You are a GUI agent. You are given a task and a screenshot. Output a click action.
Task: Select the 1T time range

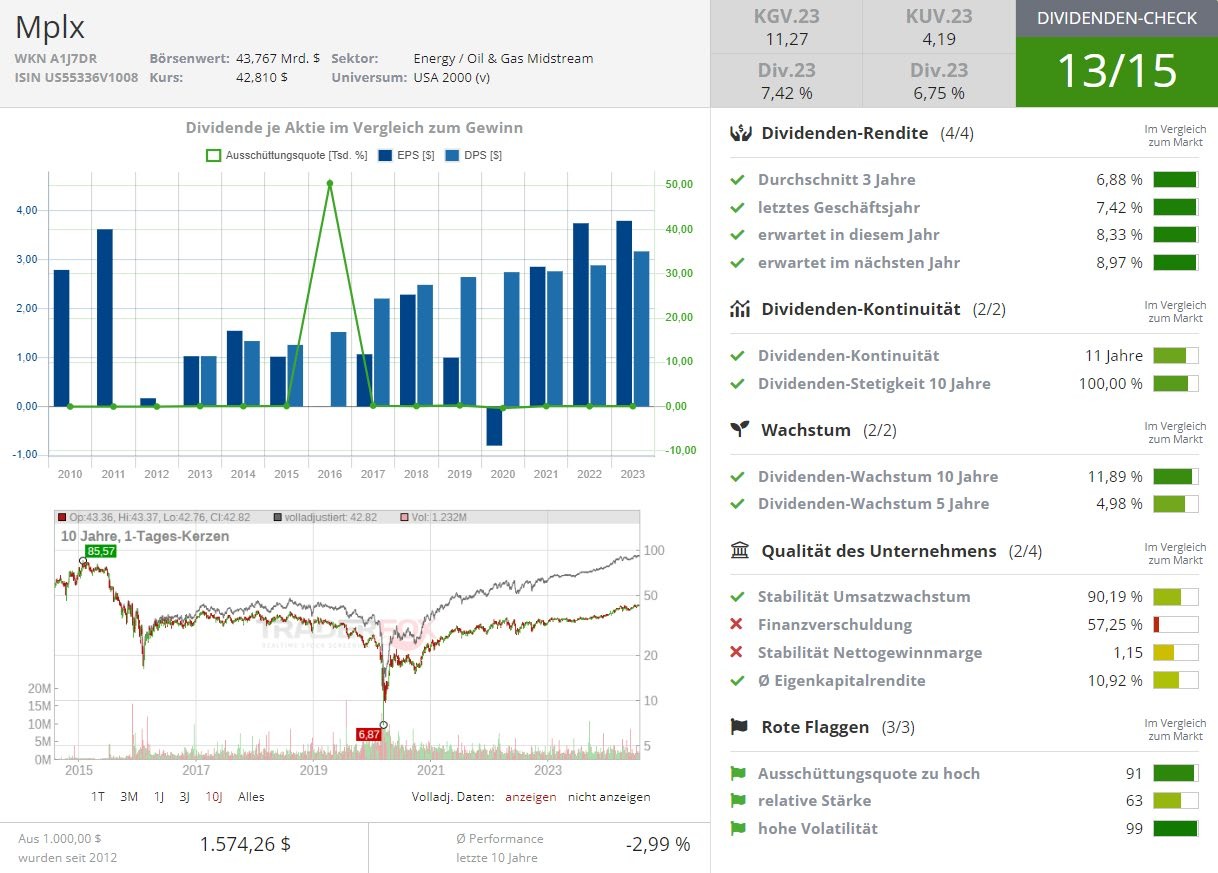(x=98, y=797)
